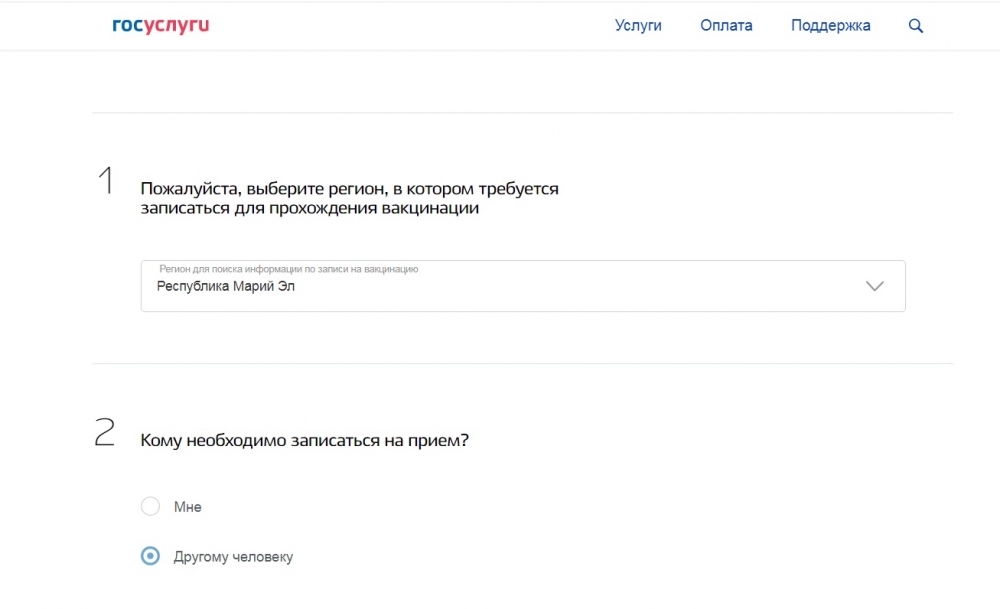This screenshot has height=609, width=1000.
Task: Open search via the magnifying glass icon
Action: tap(915, 26)
